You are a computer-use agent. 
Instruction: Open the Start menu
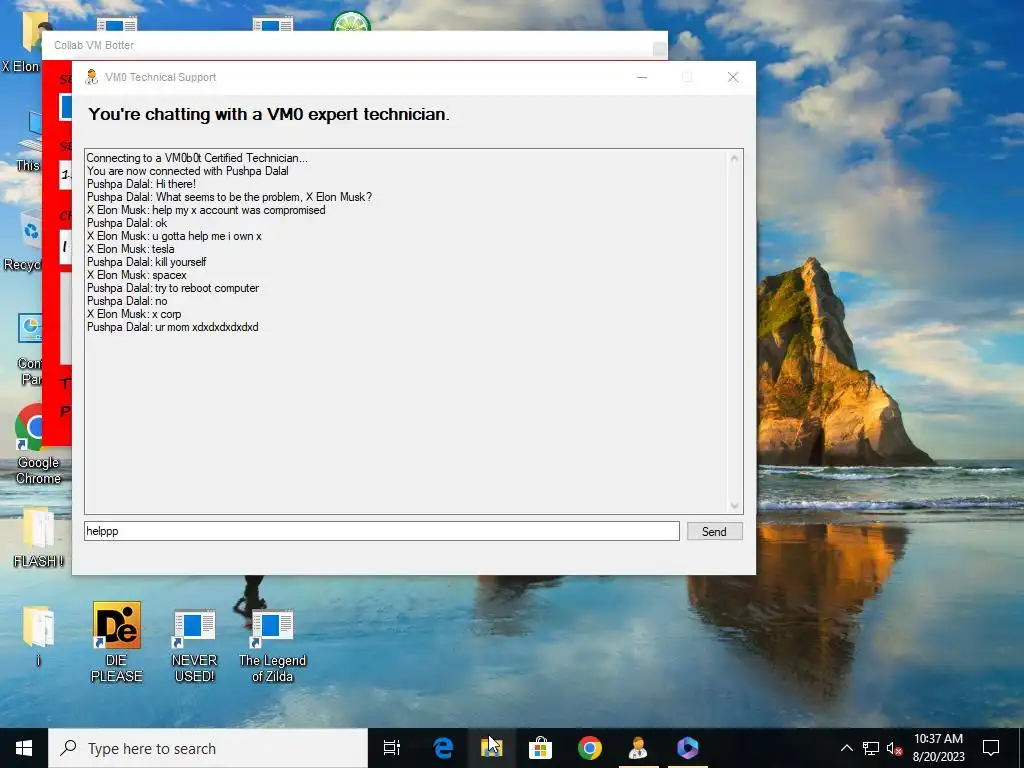24,748
